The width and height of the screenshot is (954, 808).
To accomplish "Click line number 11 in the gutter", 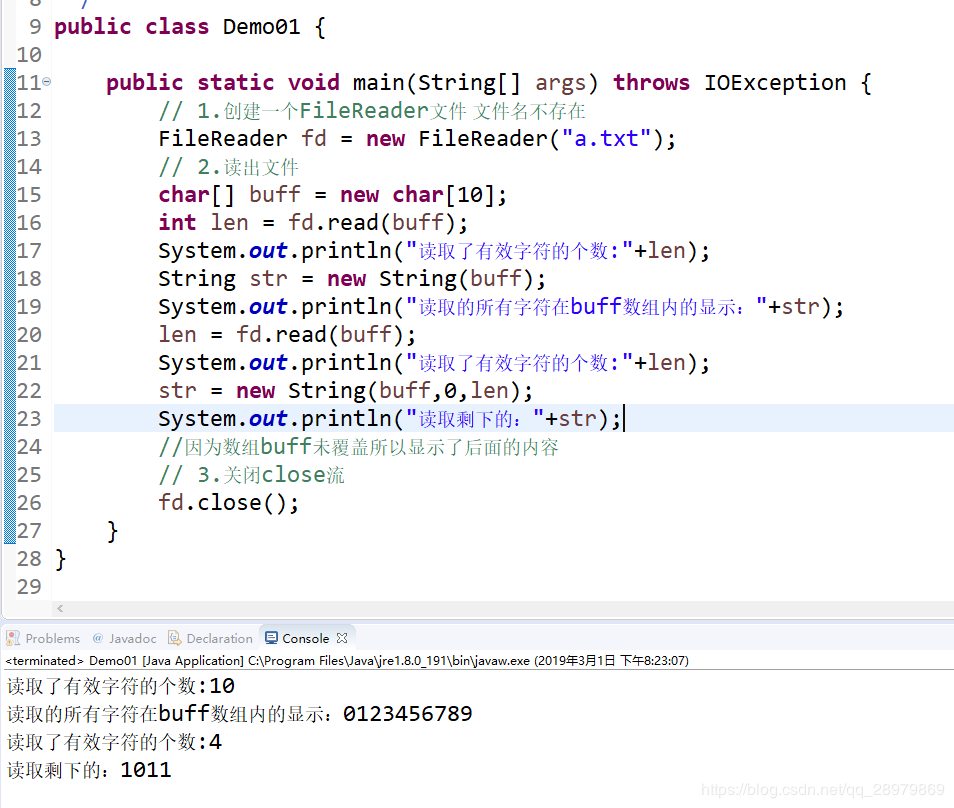I will [x=29, y=83].
